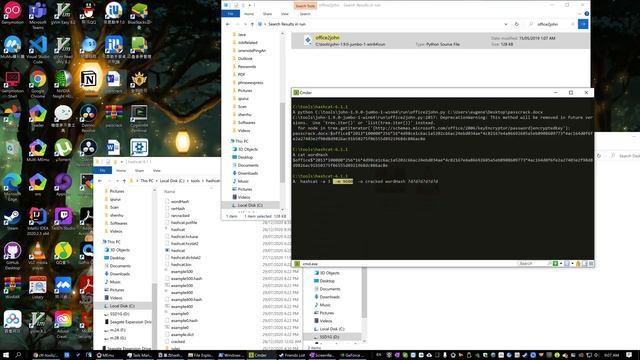Open the Genymotion desktop shortcut

coord(12,13)
